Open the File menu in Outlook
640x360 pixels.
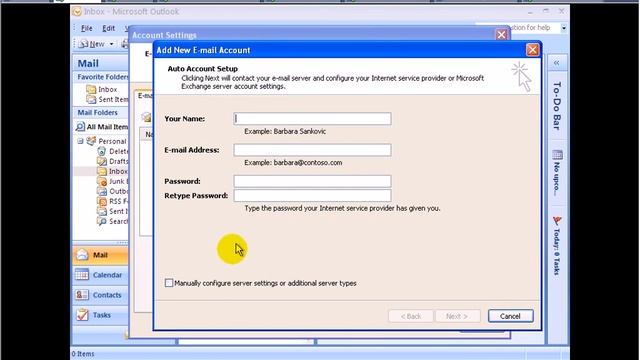point(87,28)
